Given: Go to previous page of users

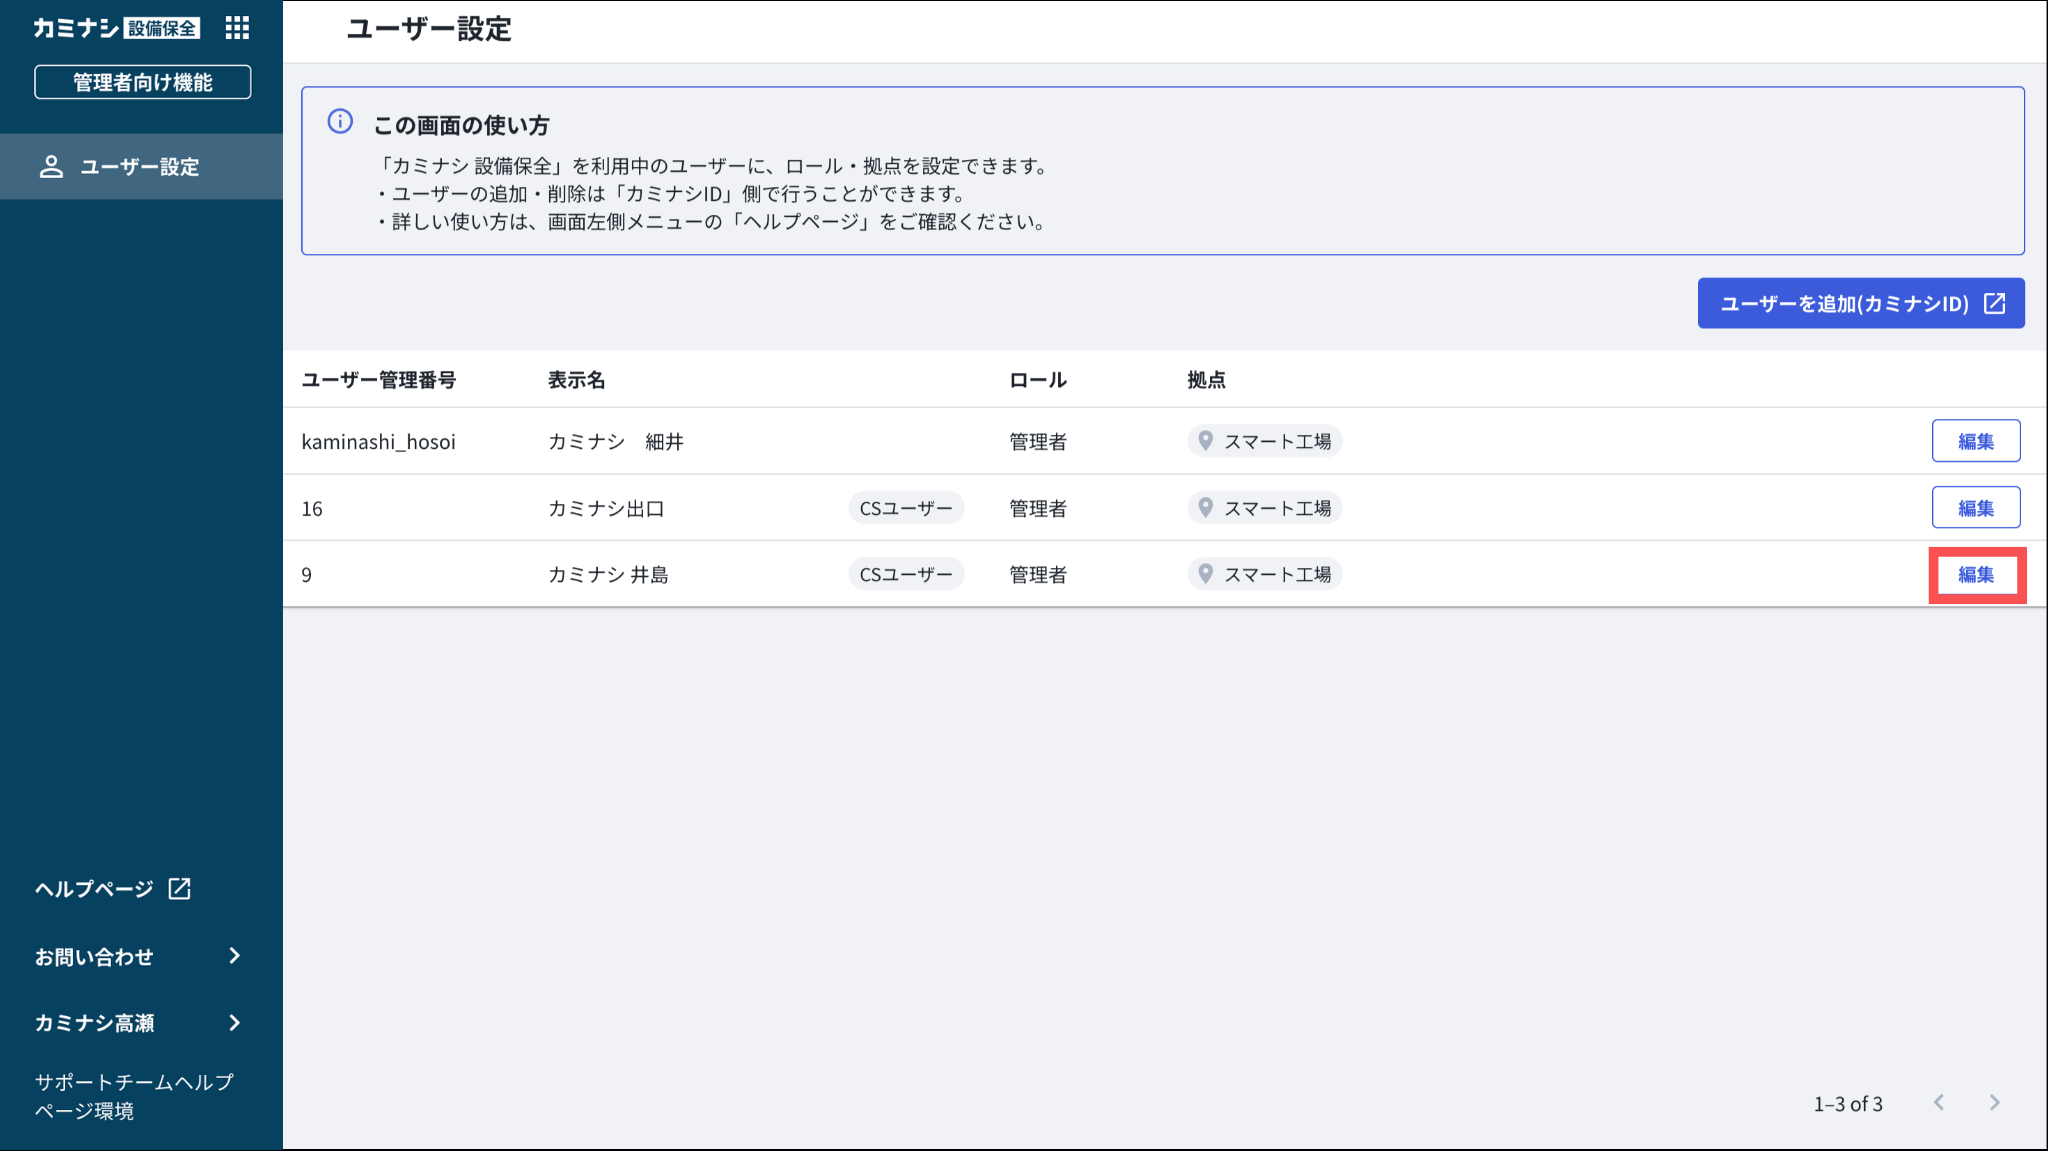Looking at the screenshot, I should click(1939, 1102).
